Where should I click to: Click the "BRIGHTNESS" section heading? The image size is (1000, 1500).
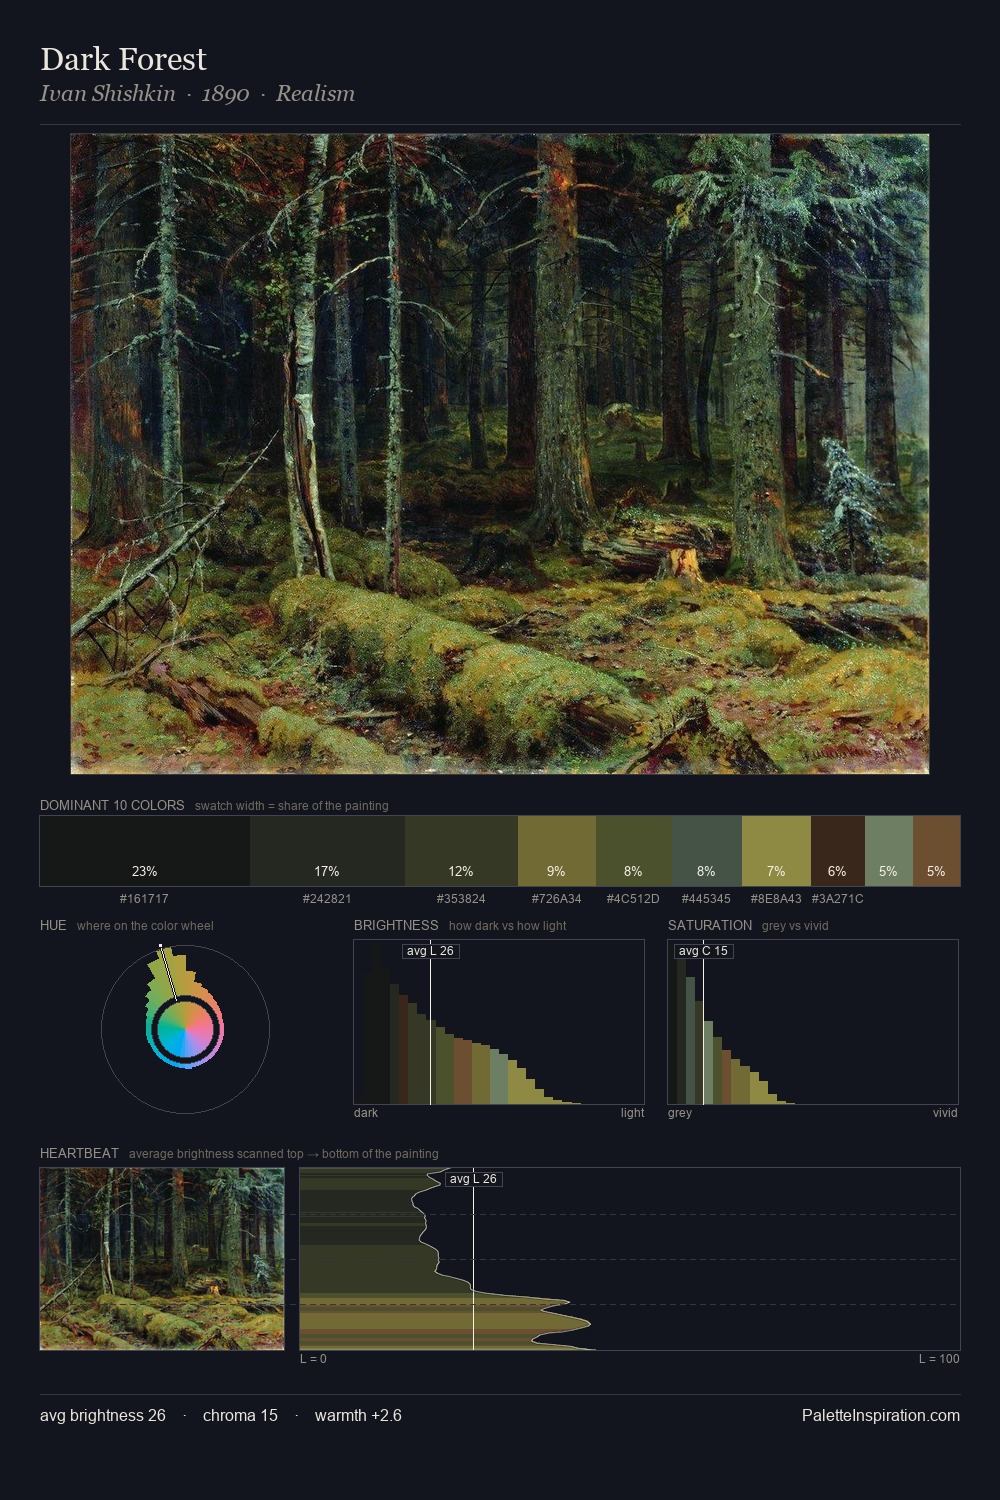coord(396,925)
